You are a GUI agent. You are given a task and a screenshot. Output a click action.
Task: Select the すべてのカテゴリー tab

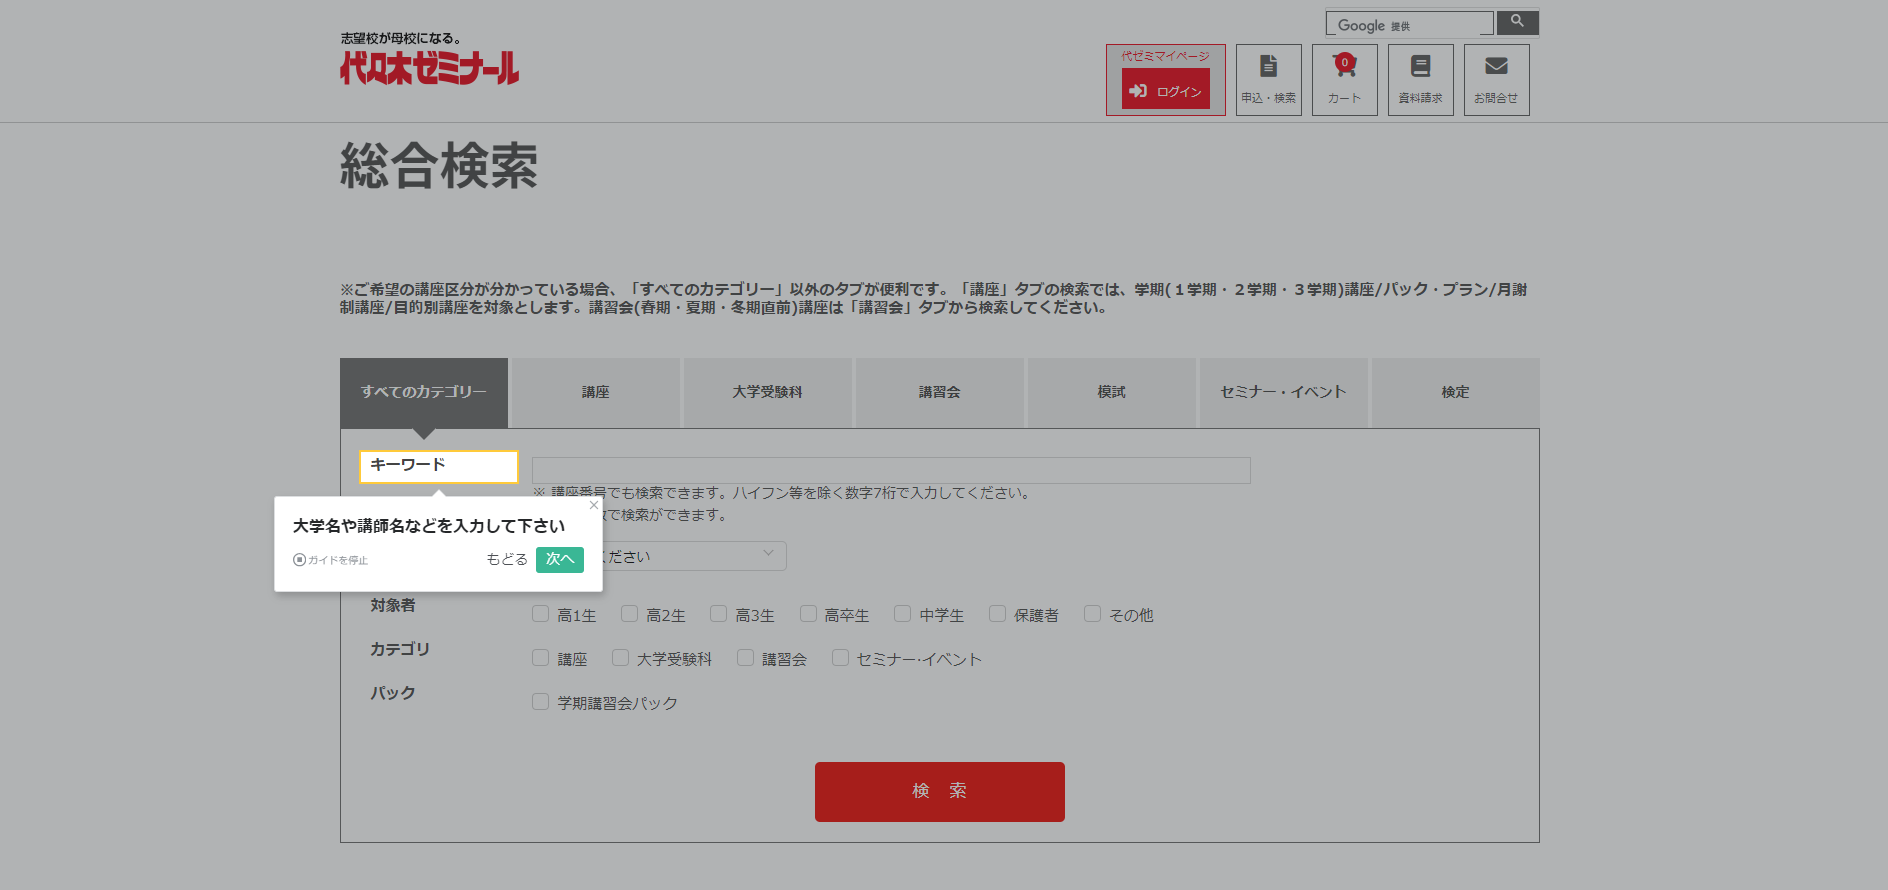(424, 392)
